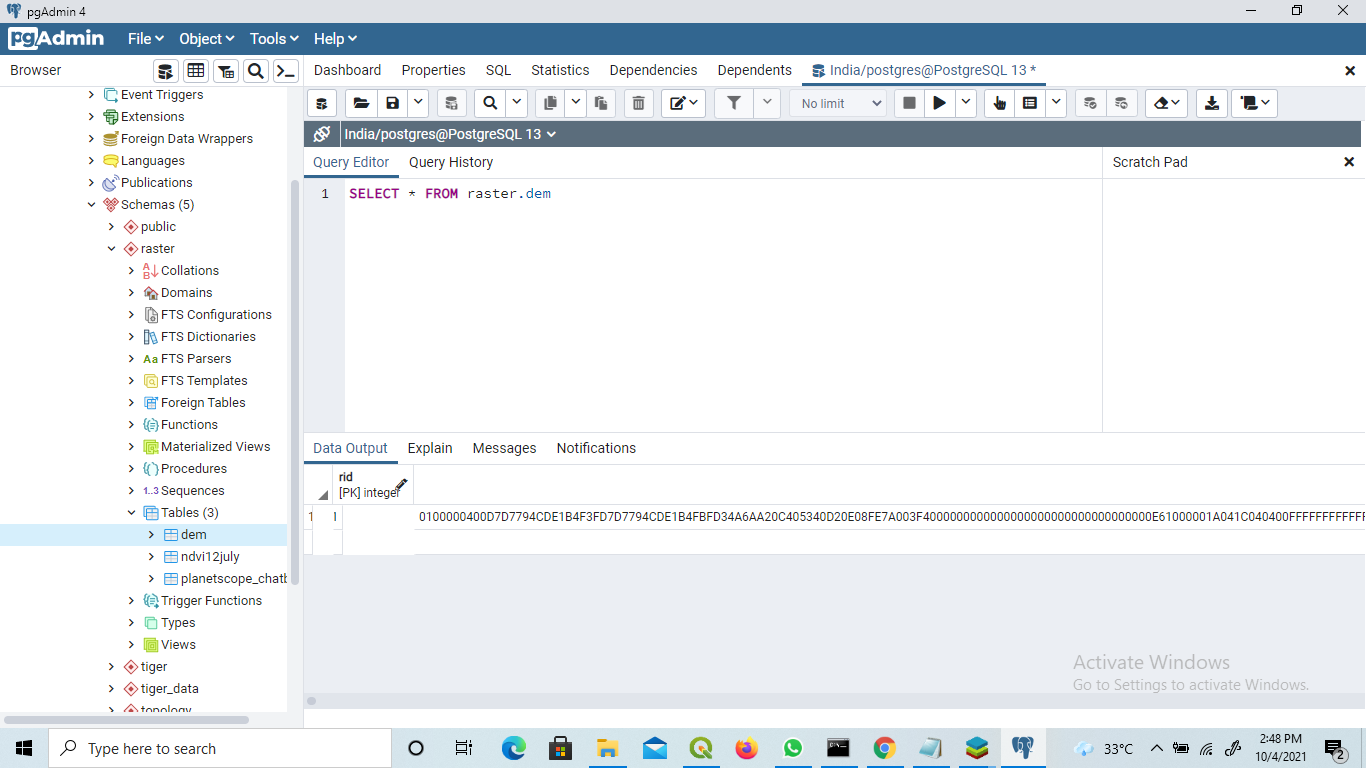Click View Data grid icon in Browser header
Screen dimensions: 1366x768
pos(196,70)
